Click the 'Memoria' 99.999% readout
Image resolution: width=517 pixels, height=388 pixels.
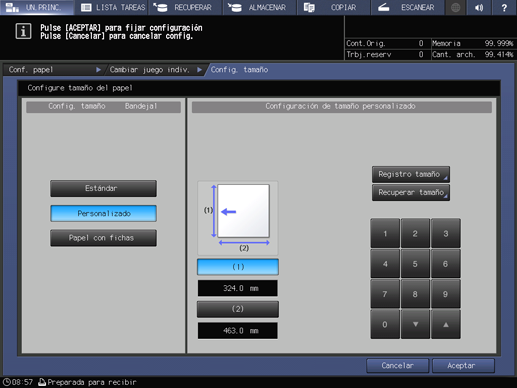[472, 43]
